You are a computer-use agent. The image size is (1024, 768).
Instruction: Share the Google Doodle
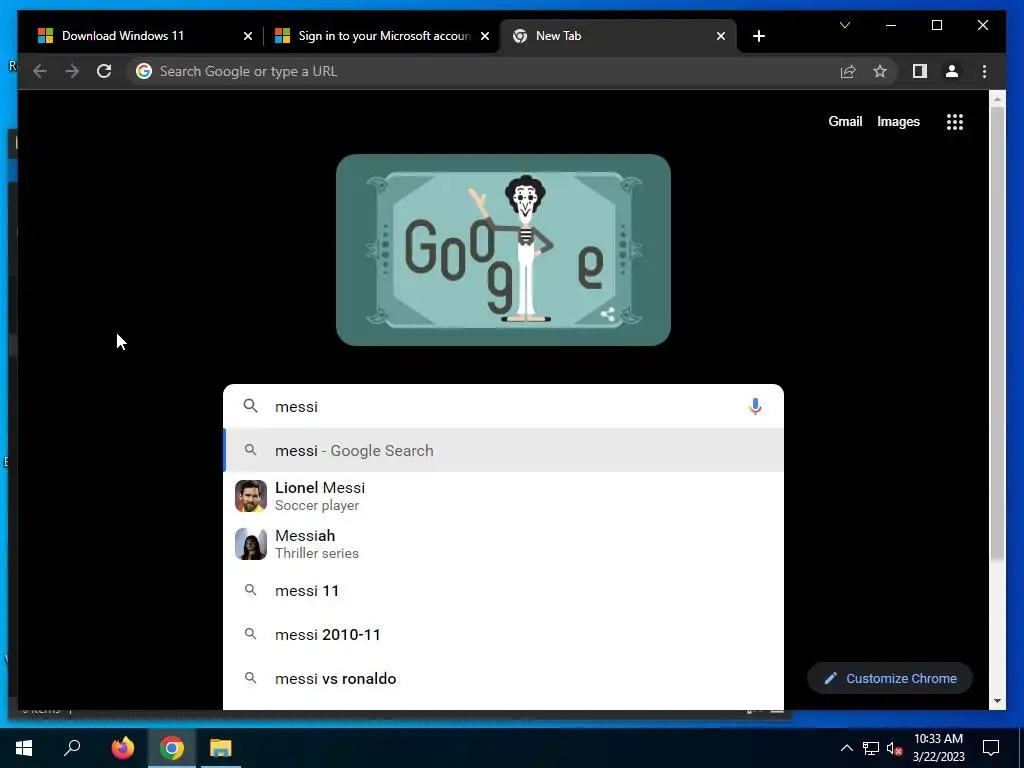(x=607, y=315)
